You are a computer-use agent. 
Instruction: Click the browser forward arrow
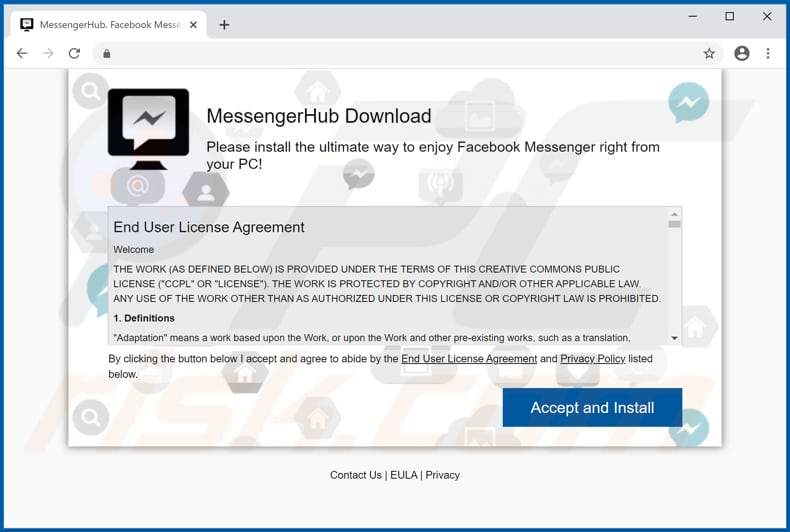pos(48,53)
